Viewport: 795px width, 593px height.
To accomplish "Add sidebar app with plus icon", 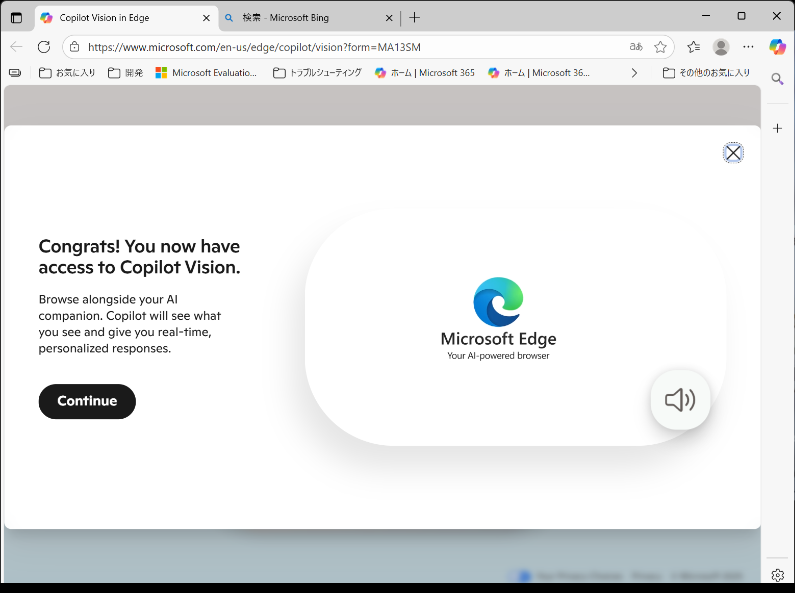I will pos(777,128).
